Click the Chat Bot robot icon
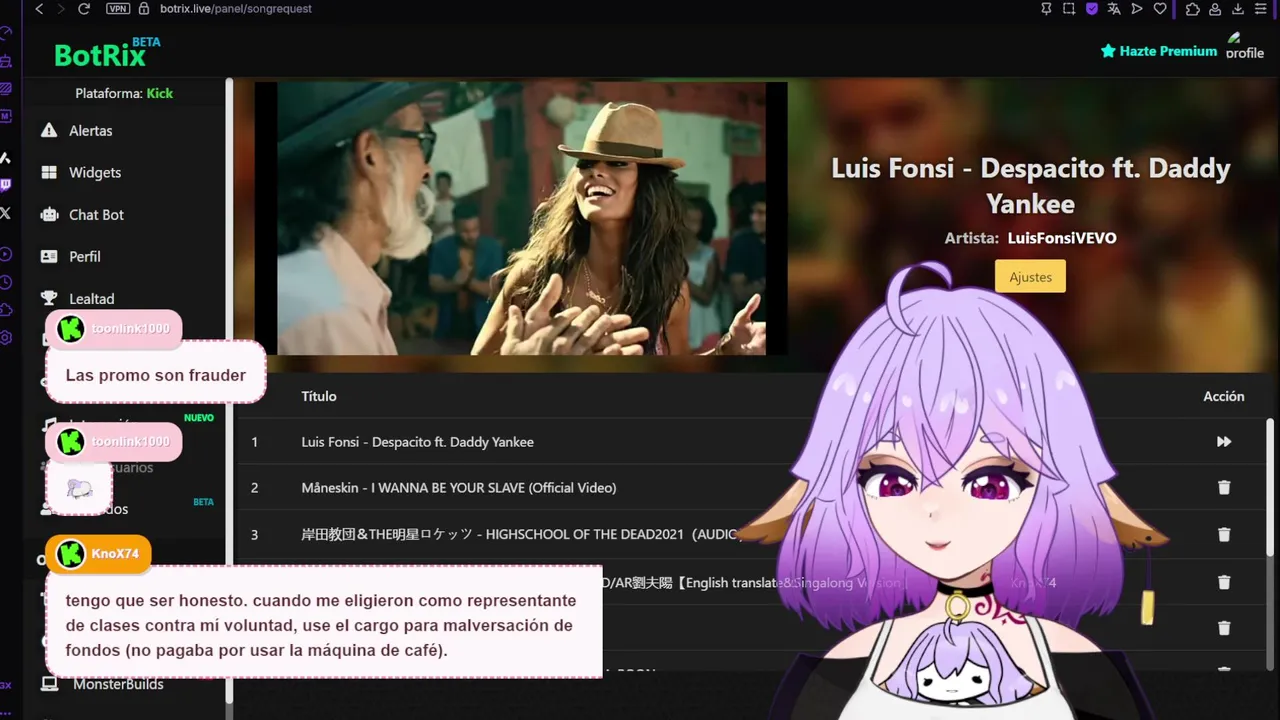The image size is (1280, 720). coord(49,215)
